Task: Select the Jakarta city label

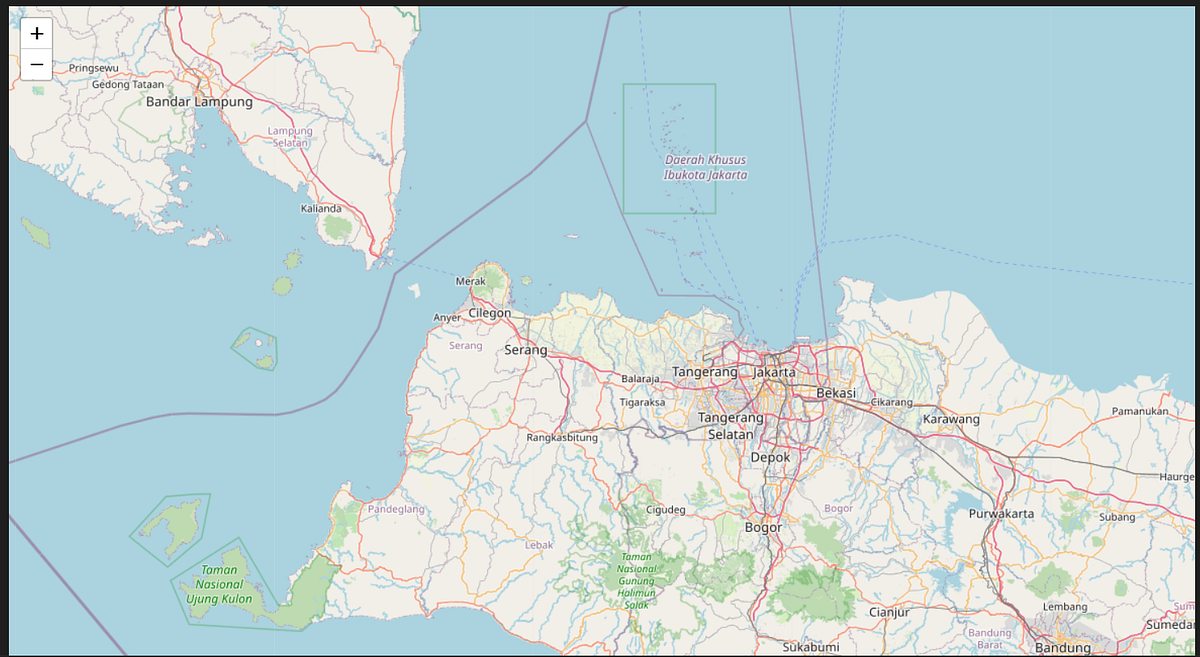Action: tap(774, 371)
